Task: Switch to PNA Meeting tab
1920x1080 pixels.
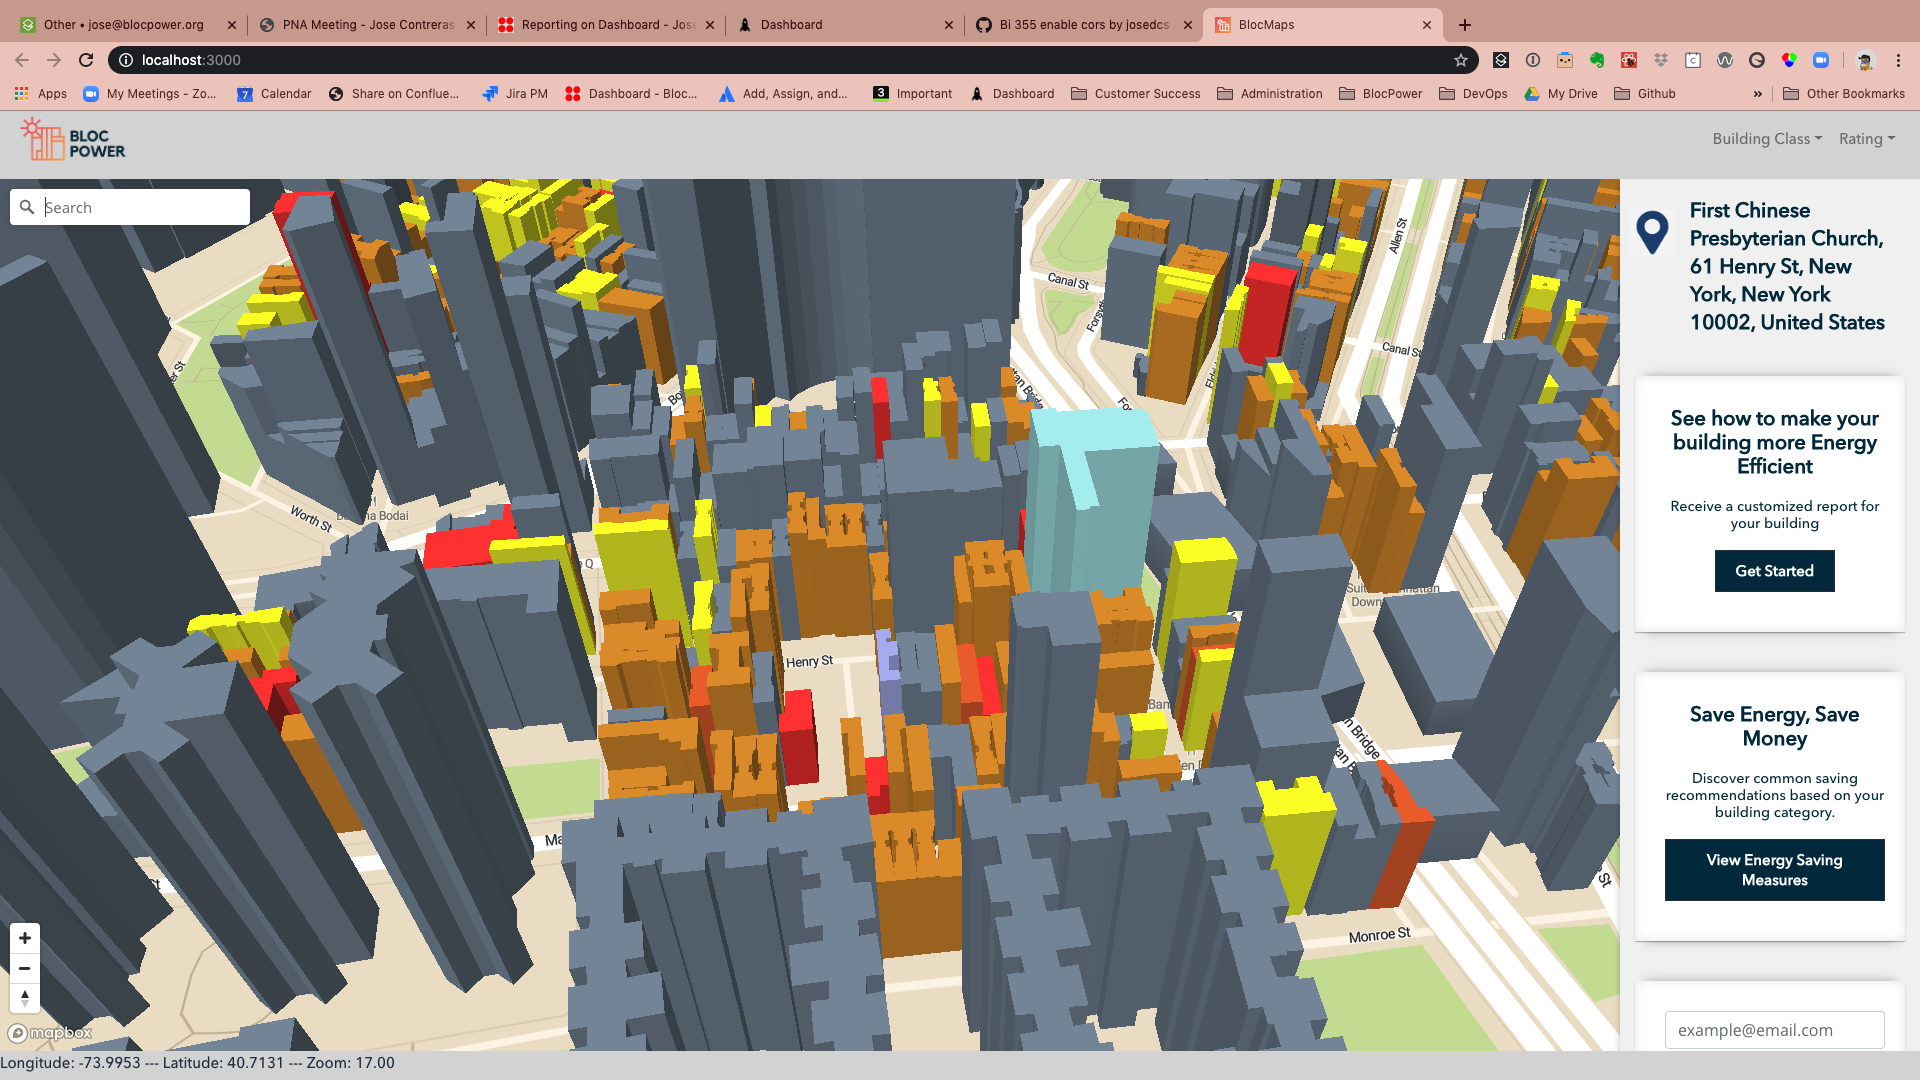Action: tap(367, 25)
